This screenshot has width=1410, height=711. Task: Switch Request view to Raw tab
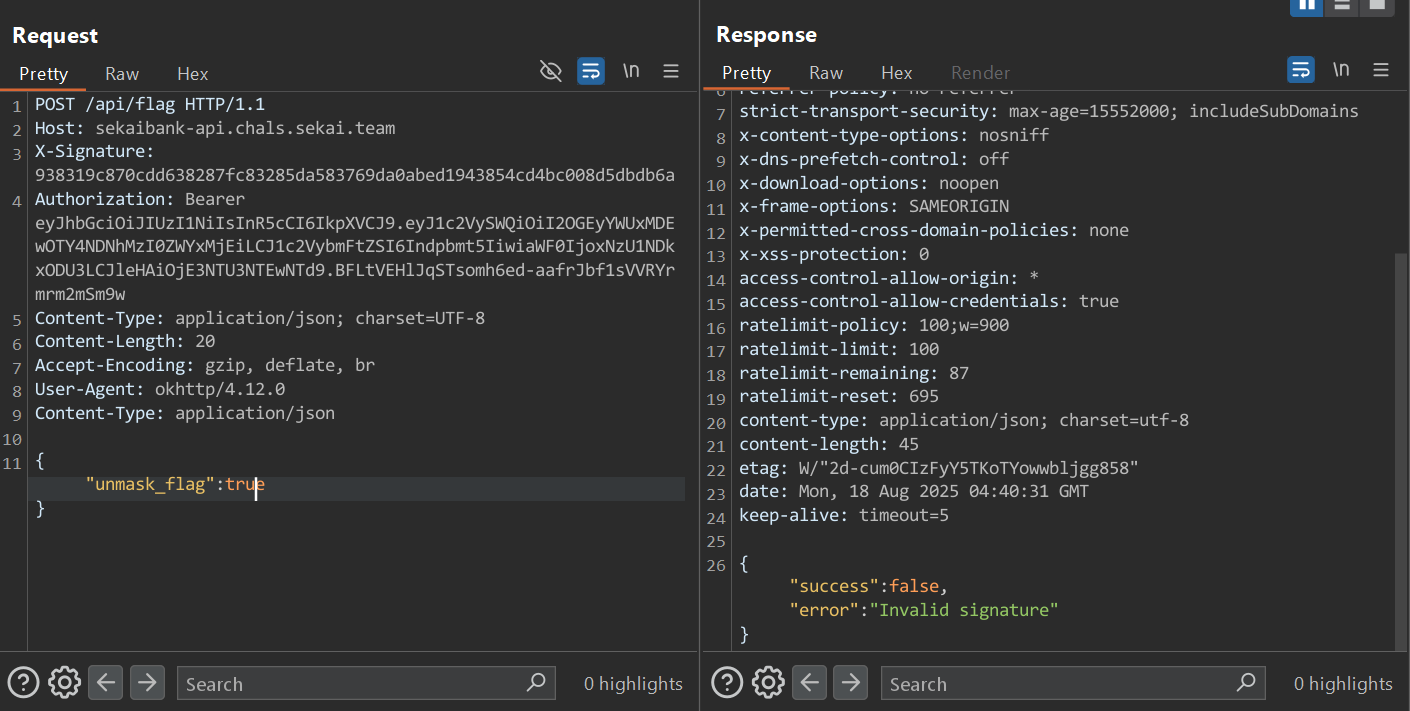click(122, 74)
